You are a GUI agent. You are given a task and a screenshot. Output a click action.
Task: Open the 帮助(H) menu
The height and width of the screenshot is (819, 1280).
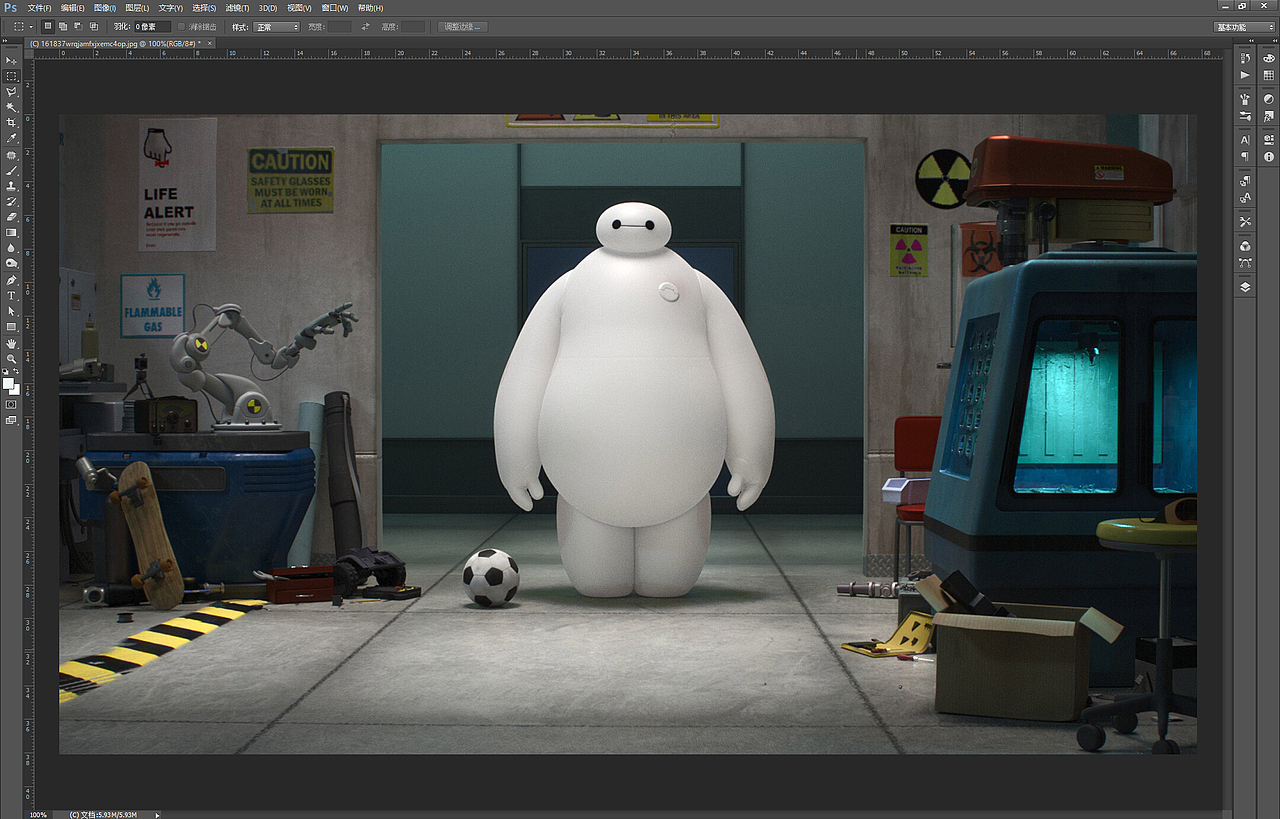pos(371,8)
